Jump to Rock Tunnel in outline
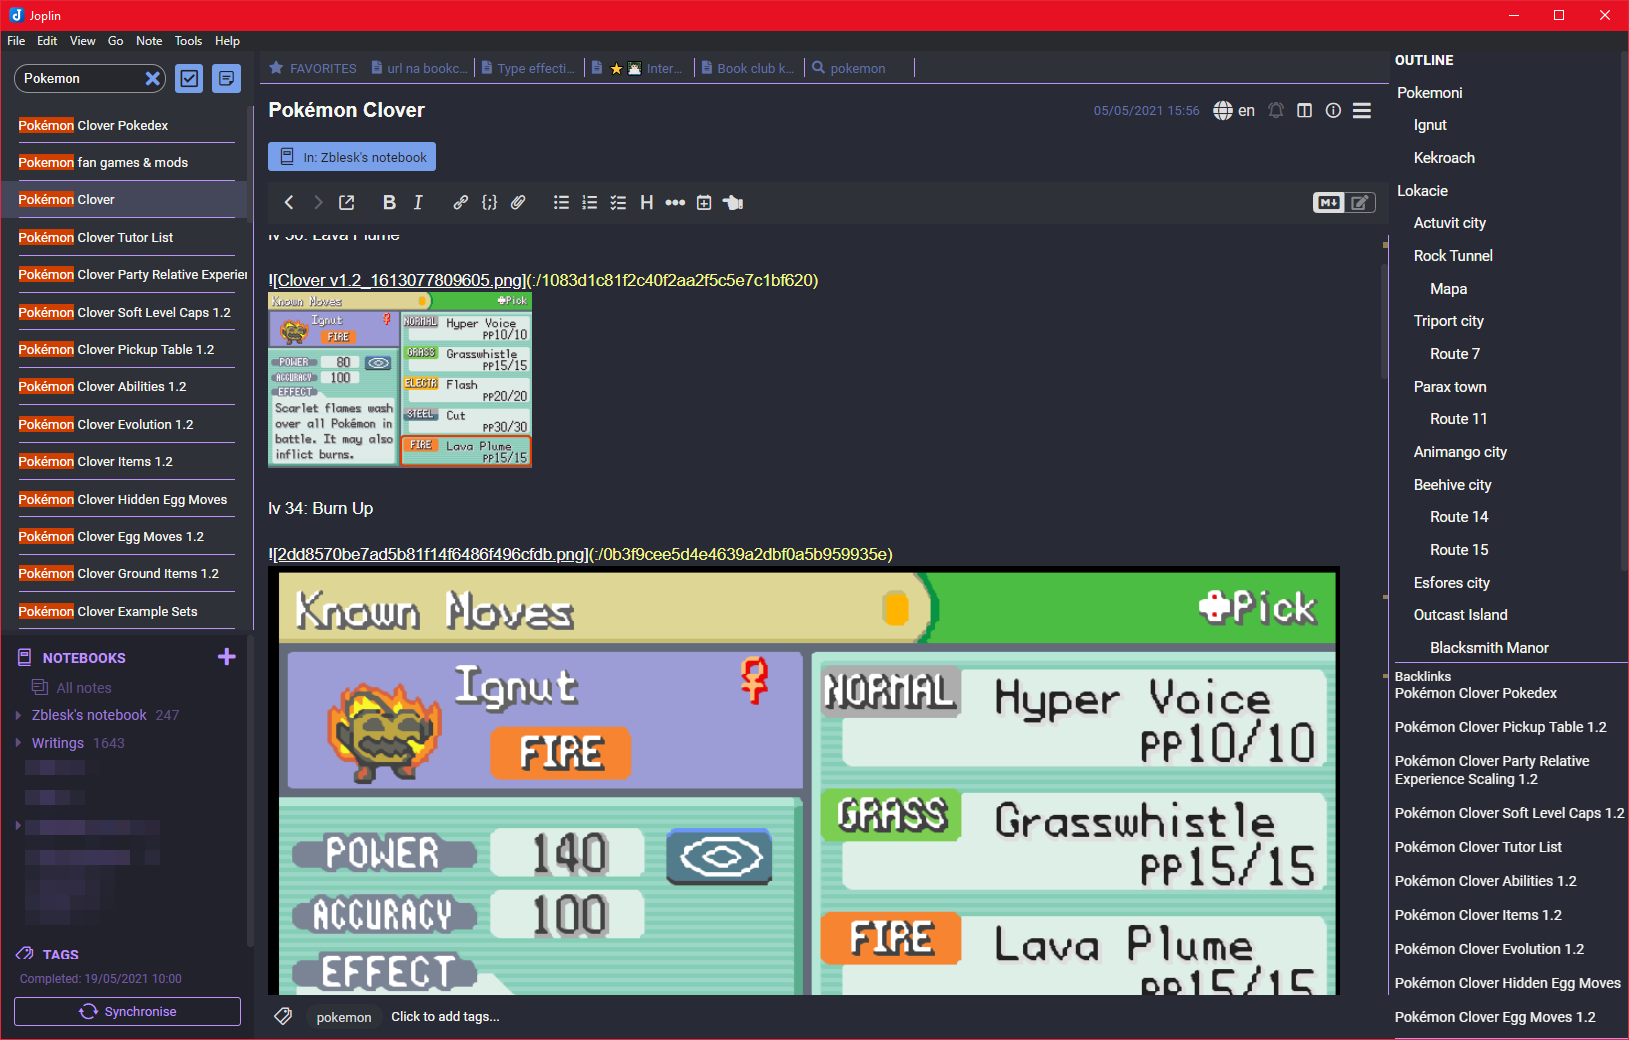The image size is (1629, 1040). 1452,256
